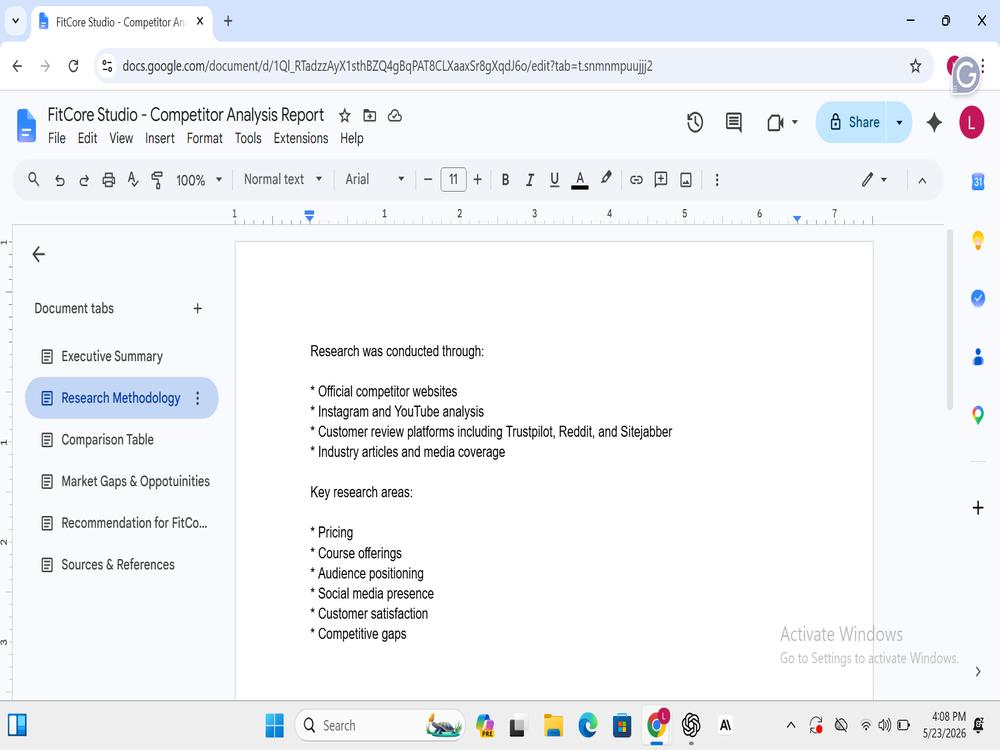Bookmark this page in Chrome

pos(915,66)
